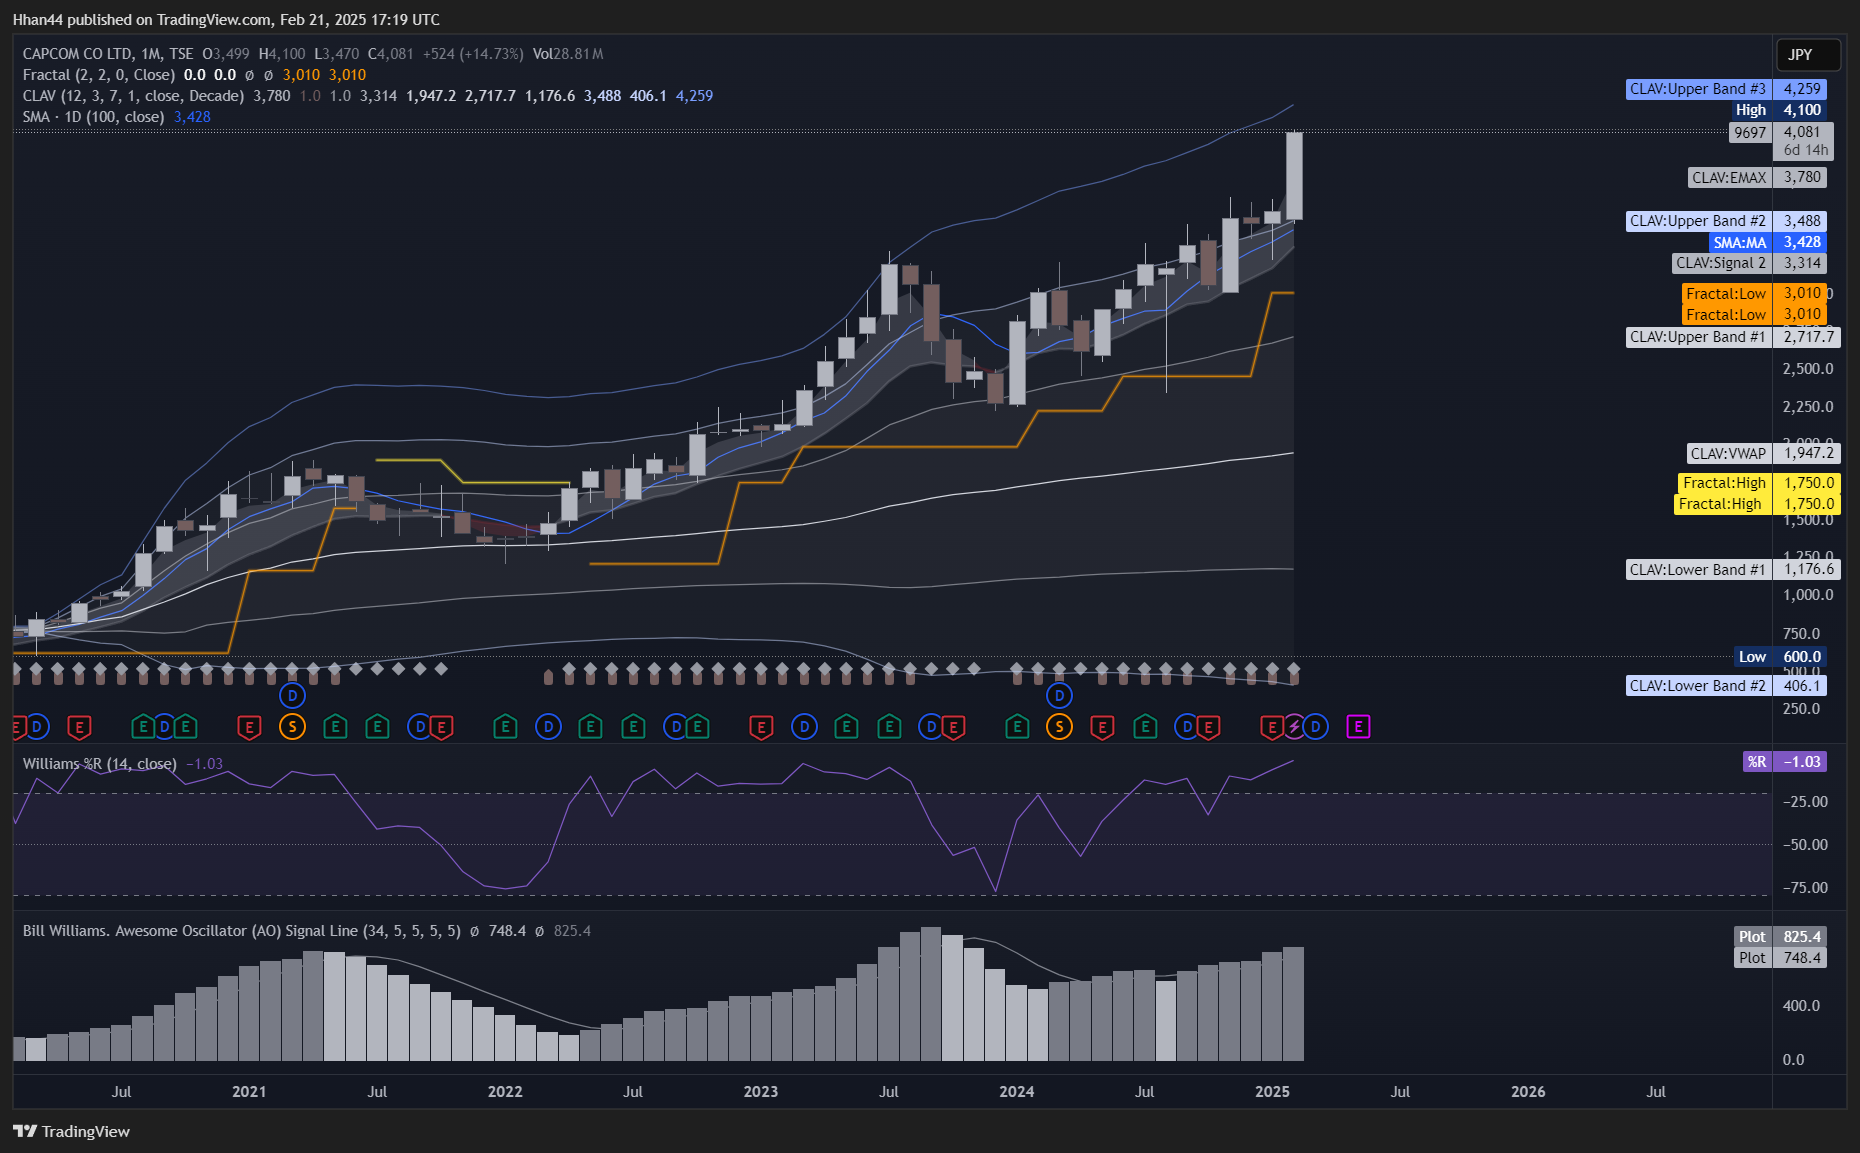Click the 2023 label on time axis
The width and height of the screenshot is (1860, 1153).
click(x=761, y=1092)
